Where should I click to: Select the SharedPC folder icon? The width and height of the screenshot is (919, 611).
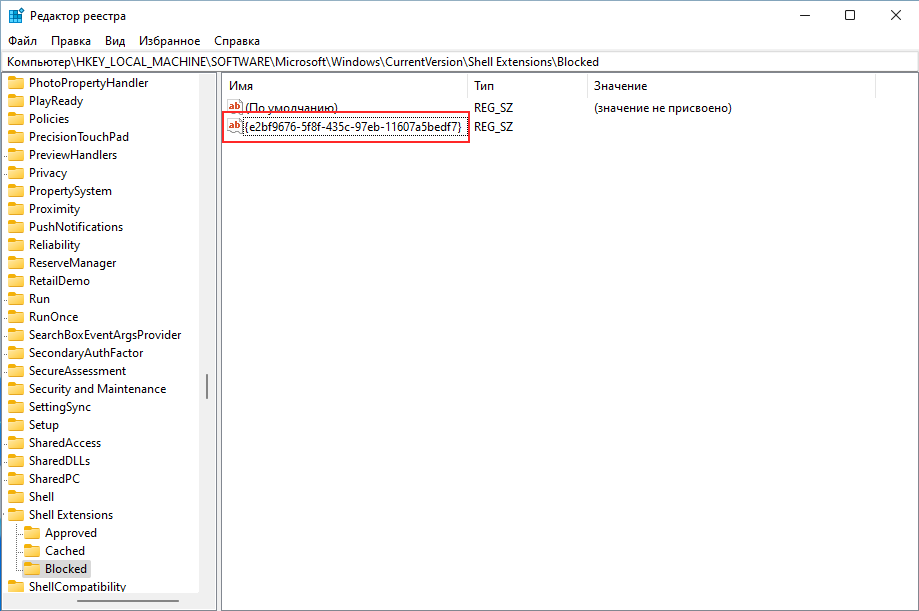click(16, 478)
